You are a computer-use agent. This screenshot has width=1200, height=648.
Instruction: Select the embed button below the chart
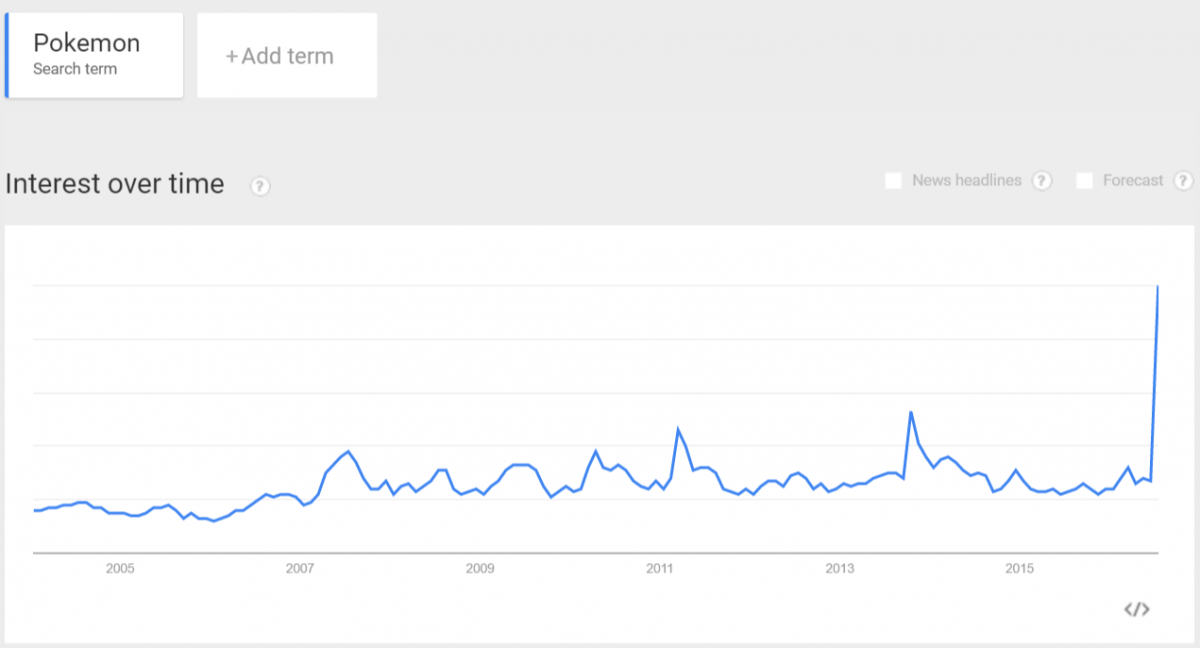(x=1135, y=607)
